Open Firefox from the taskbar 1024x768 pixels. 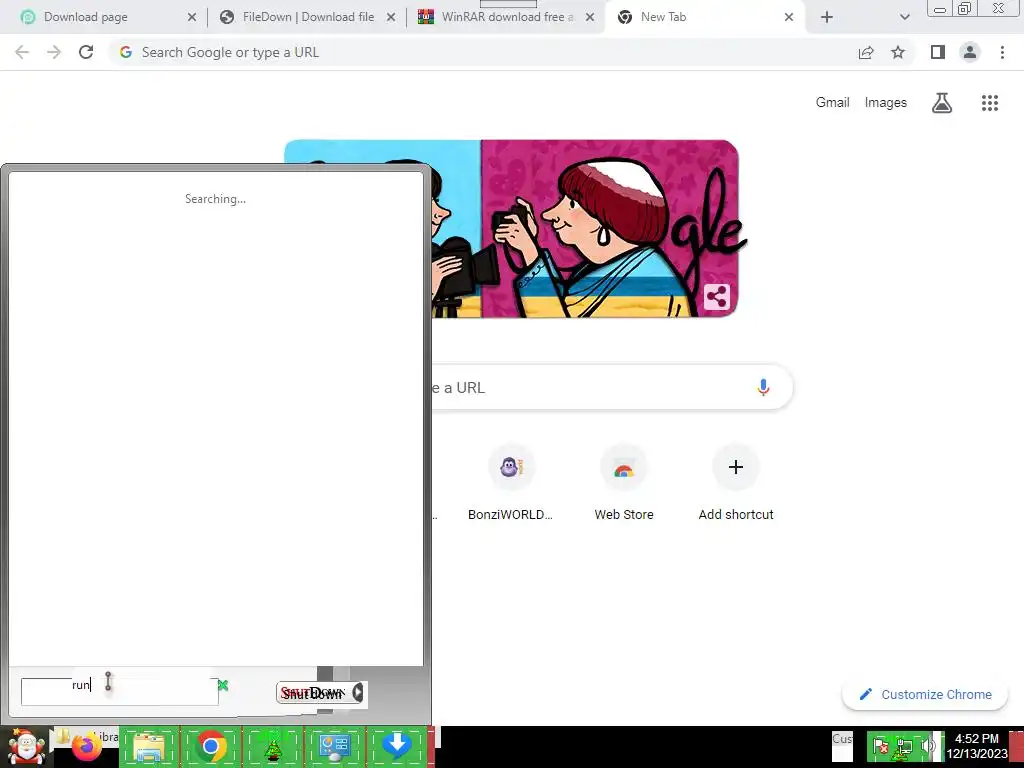pos(86,747)
